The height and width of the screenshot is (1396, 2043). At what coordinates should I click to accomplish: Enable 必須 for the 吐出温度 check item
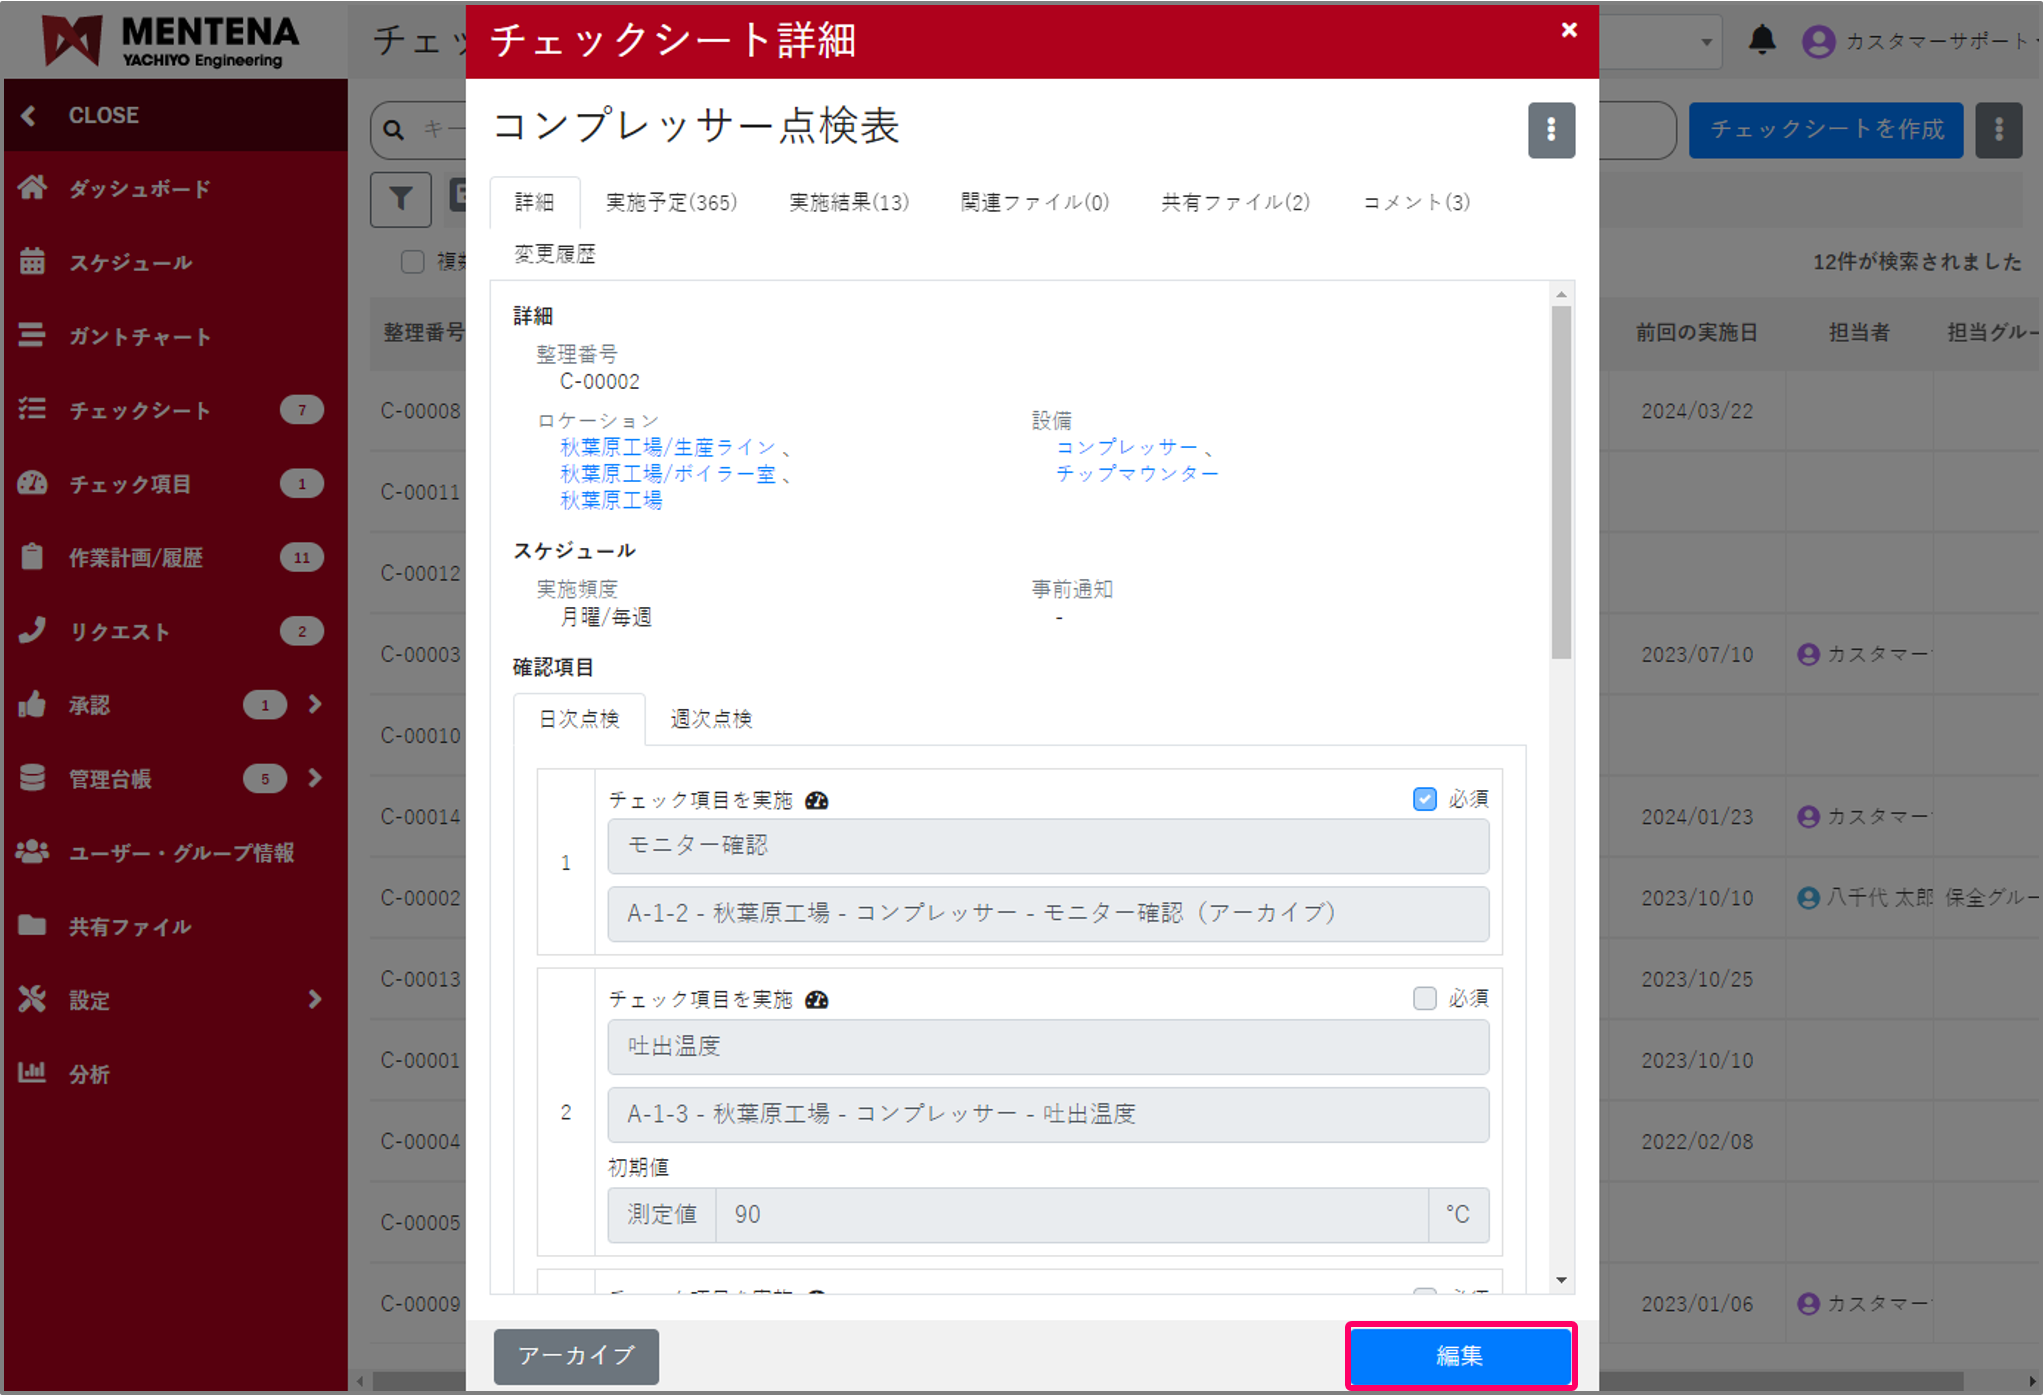tap(1424, 997)
